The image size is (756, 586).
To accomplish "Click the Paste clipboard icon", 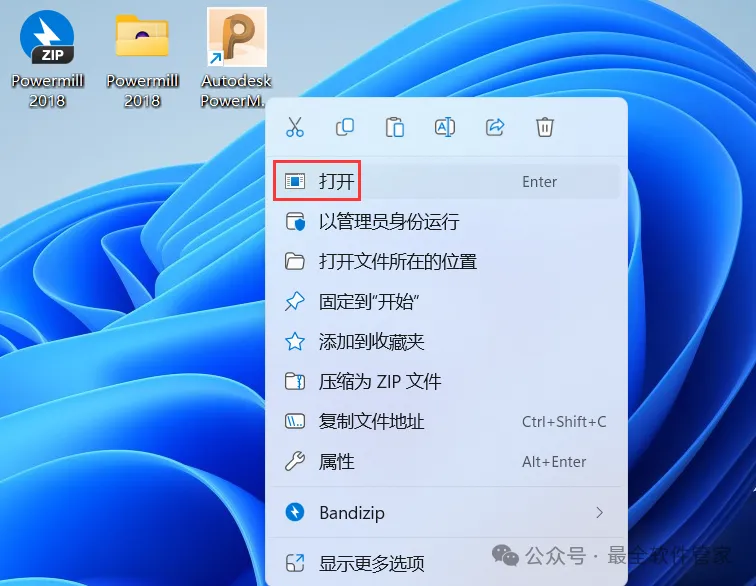I will pyautogui.click(x=395, y=127).
